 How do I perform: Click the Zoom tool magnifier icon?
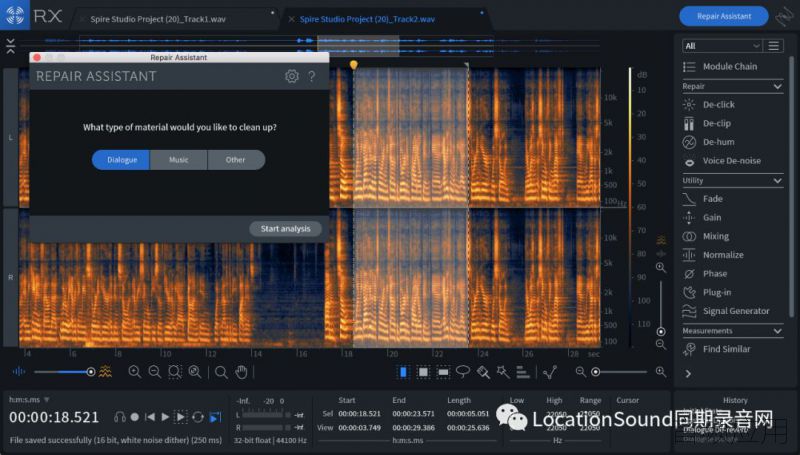point(221,372)
